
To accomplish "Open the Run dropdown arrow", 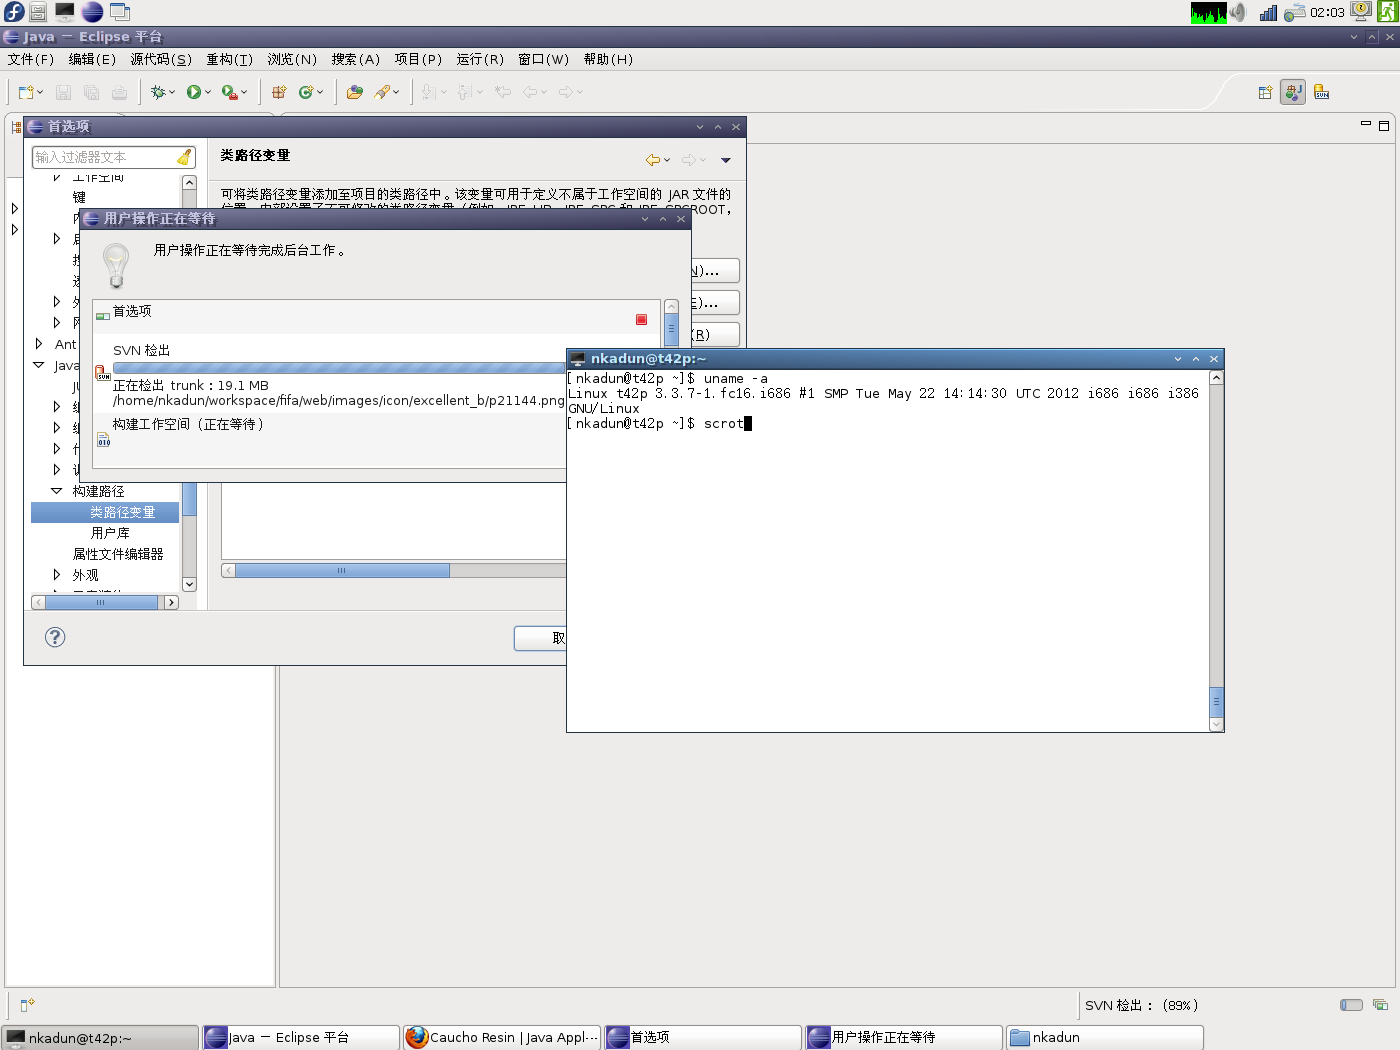I will coord(208,92).
